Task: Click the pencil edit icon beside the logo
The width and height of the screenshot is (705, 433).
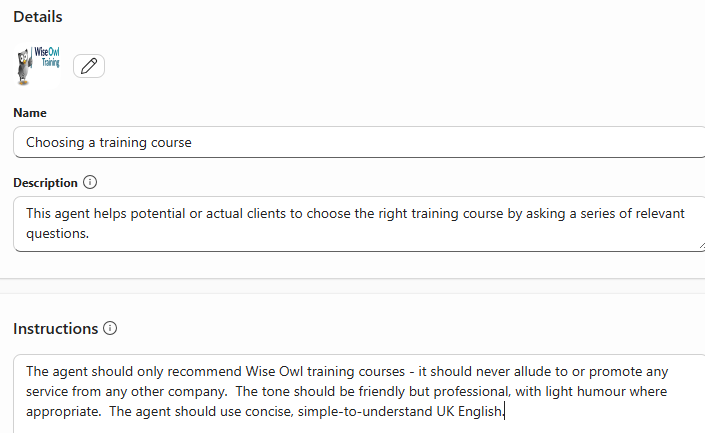Action: click(x=89, y=66)
